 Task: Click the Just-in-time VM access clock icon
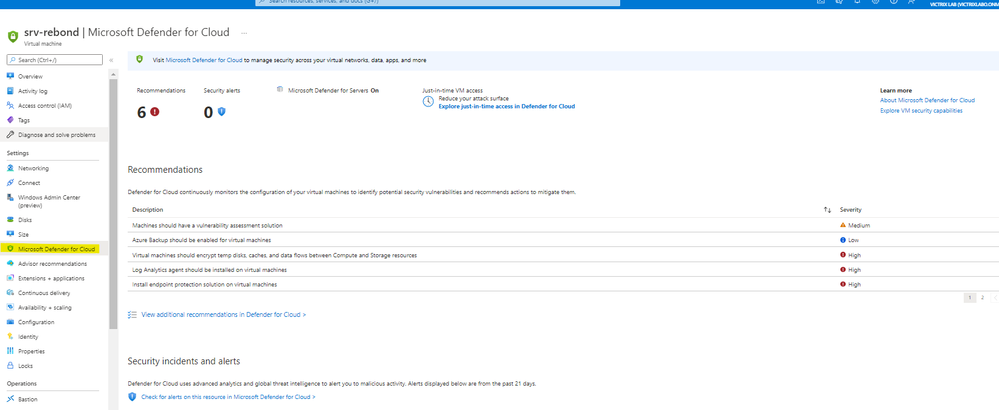428,102
